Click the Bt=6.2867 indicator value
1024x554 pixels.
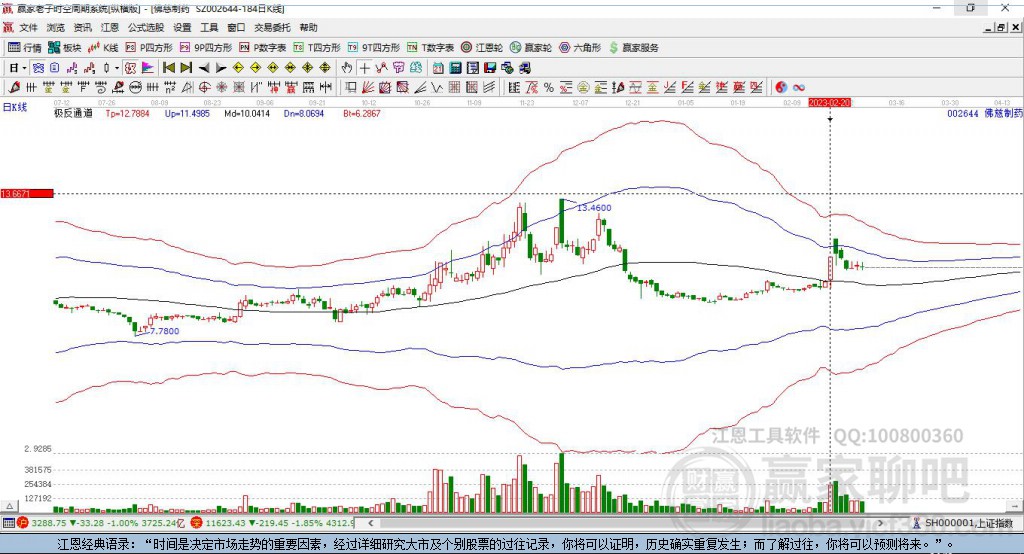(x=362, y=113)
